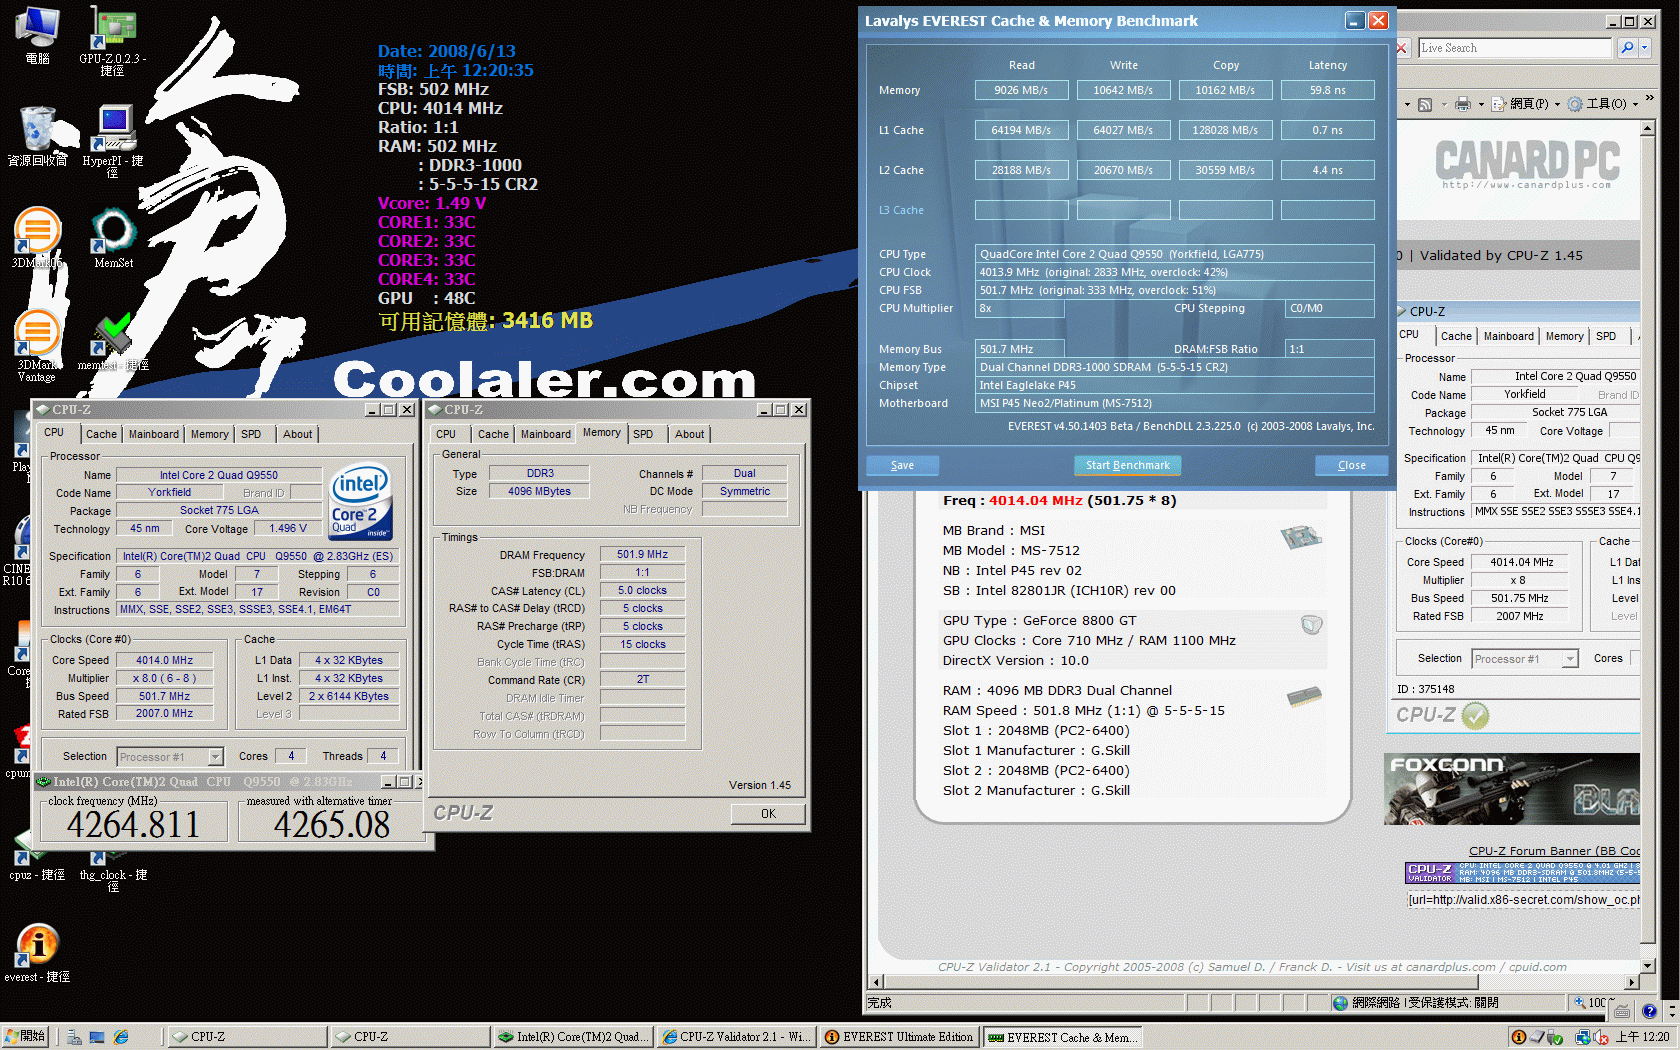Click the Start (開始) button
The image size is (1680, 1050).
tap(24, 1037)
